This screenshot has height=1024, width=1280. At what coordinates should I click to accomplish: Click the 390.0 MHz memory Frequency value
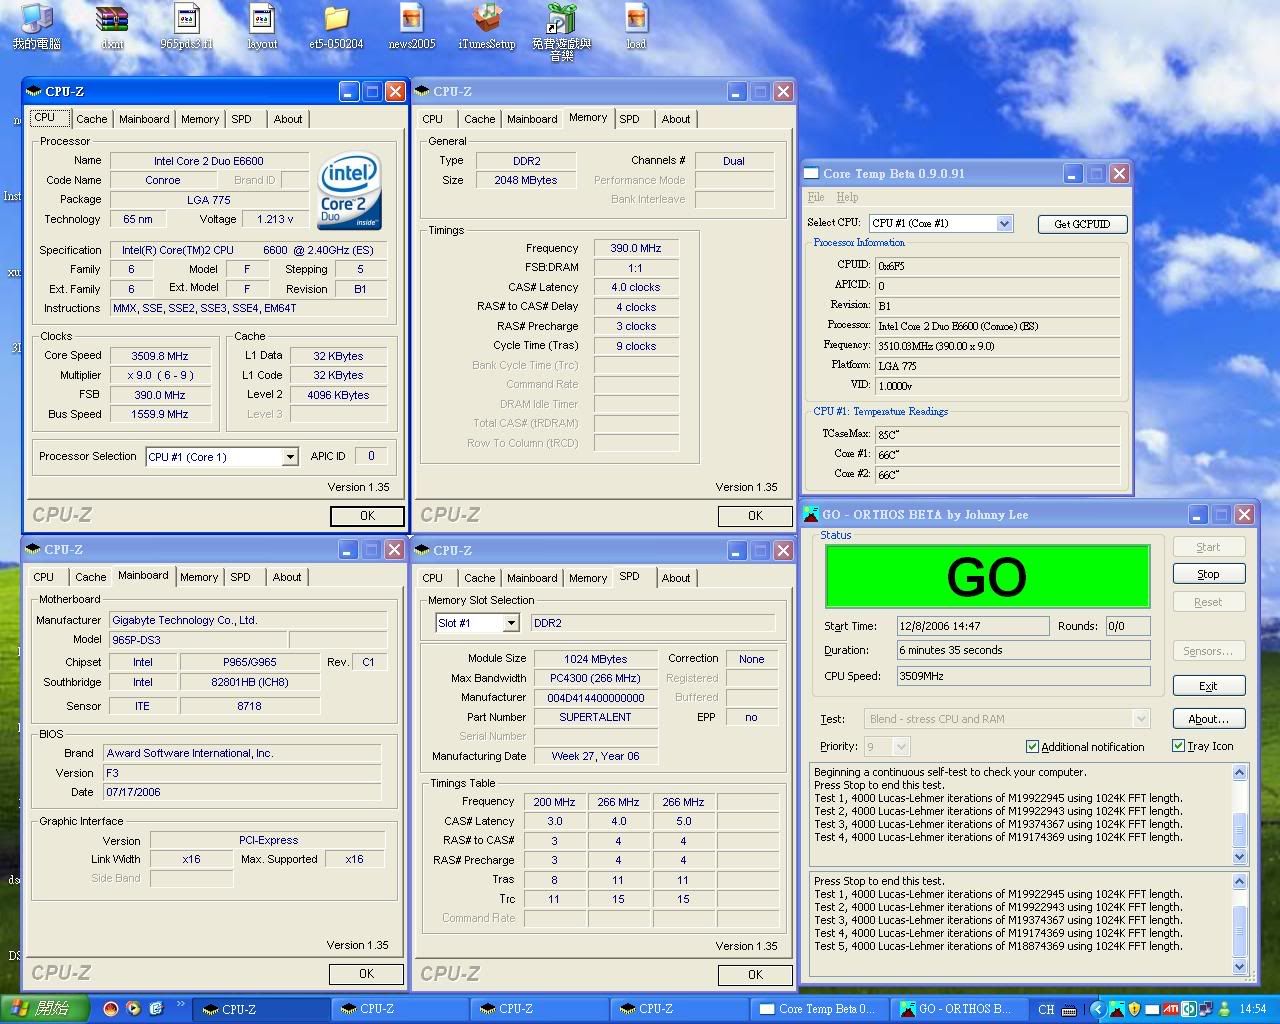click(x=636, y=248)
